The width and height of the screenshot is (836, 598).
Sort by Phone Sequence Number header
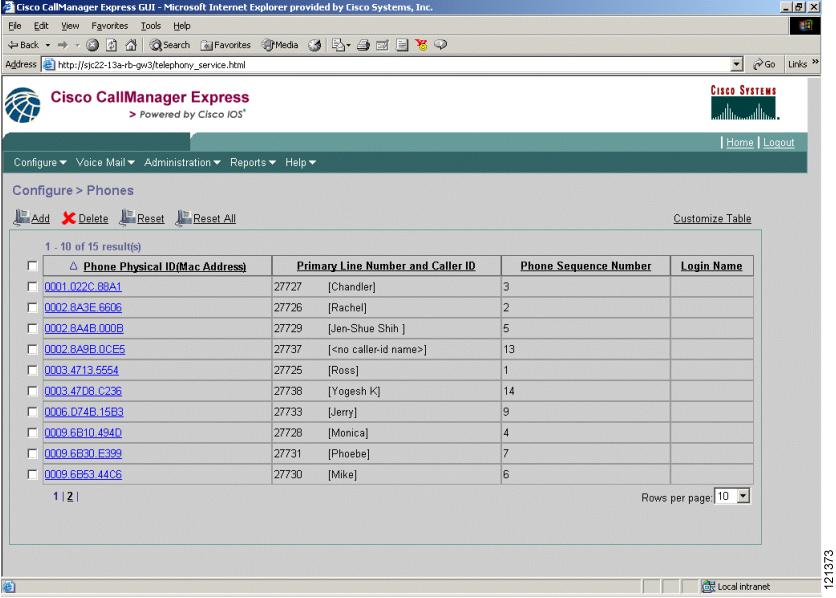[x=585, y=265]
